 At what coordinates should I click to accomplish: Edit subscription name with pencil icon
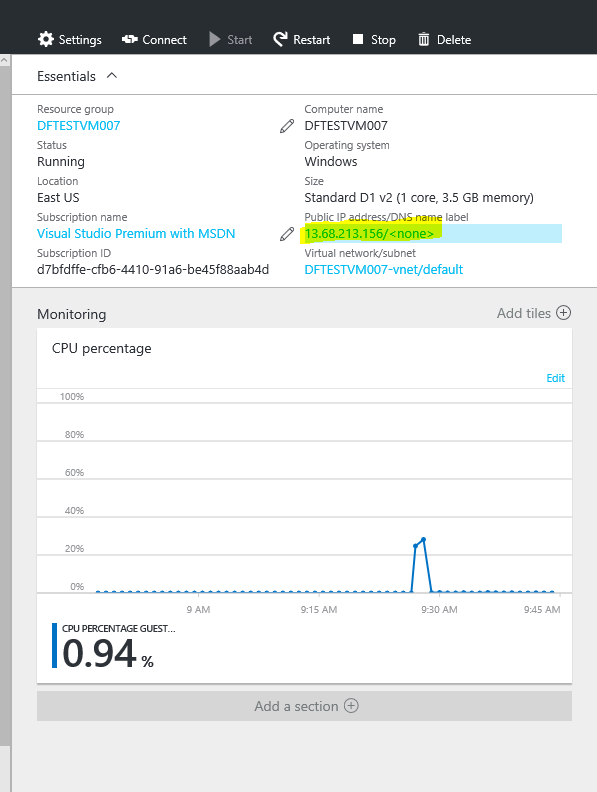click(287, 234)
